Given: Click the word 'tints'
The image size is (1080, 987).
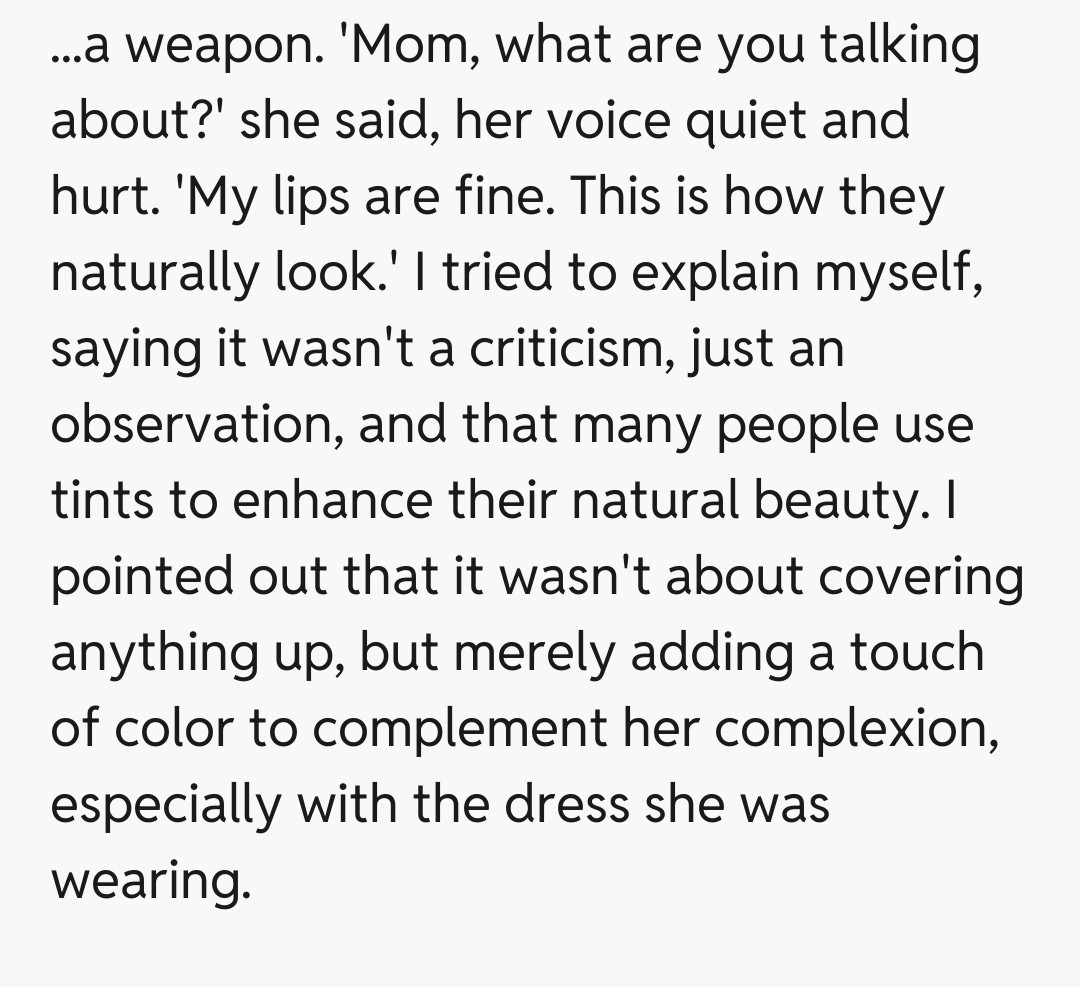Looking at the screenshot, I should [104, 500].
